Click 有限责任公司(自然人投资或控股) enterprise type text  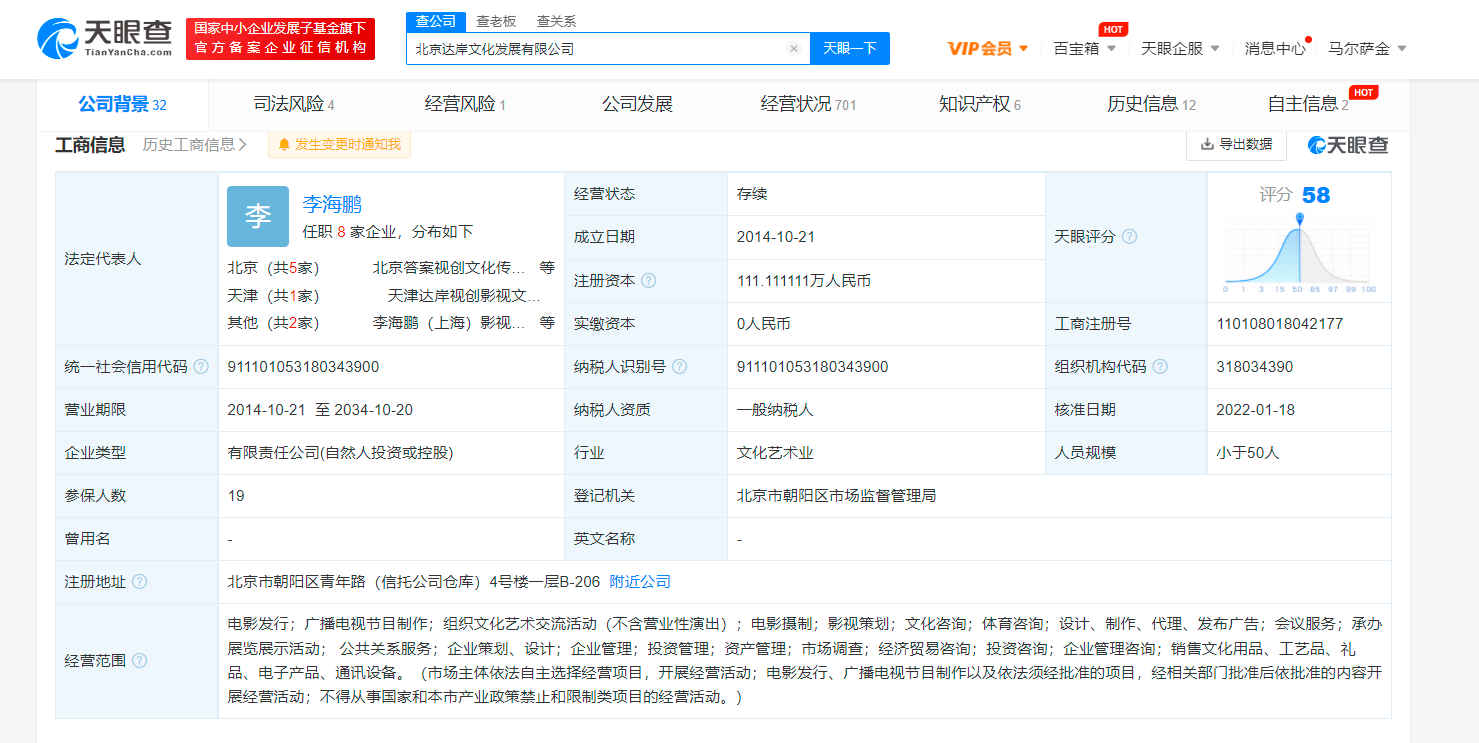click(x=341, y=453)
